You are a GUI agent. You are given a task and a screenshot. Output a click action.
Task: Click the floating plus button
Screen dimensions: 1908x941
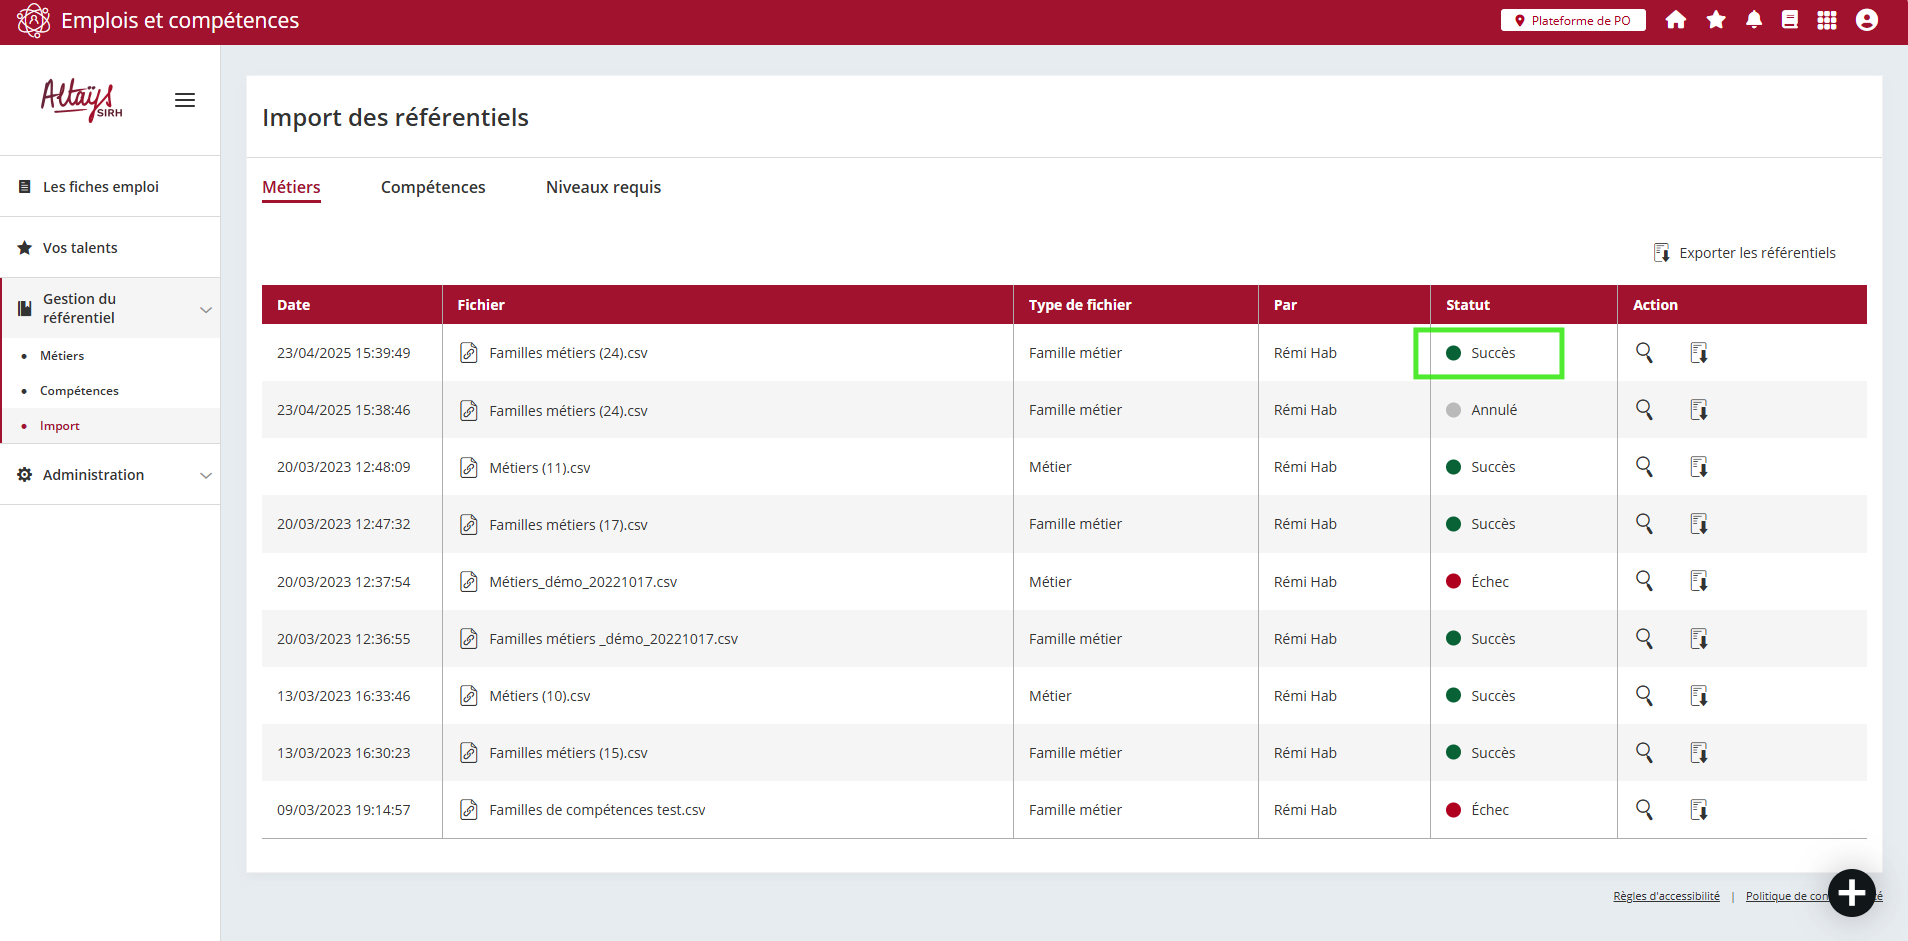pyautogui.click(x=1851, y=892)
